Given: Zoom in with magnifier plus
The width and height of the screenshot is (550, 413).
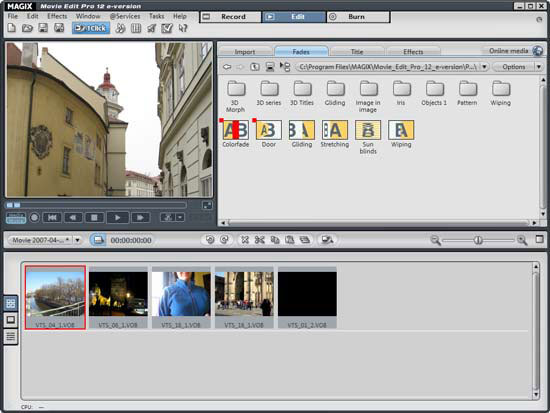Looking at the screenshot, I should pyautogui.click(x=522, y=240).
